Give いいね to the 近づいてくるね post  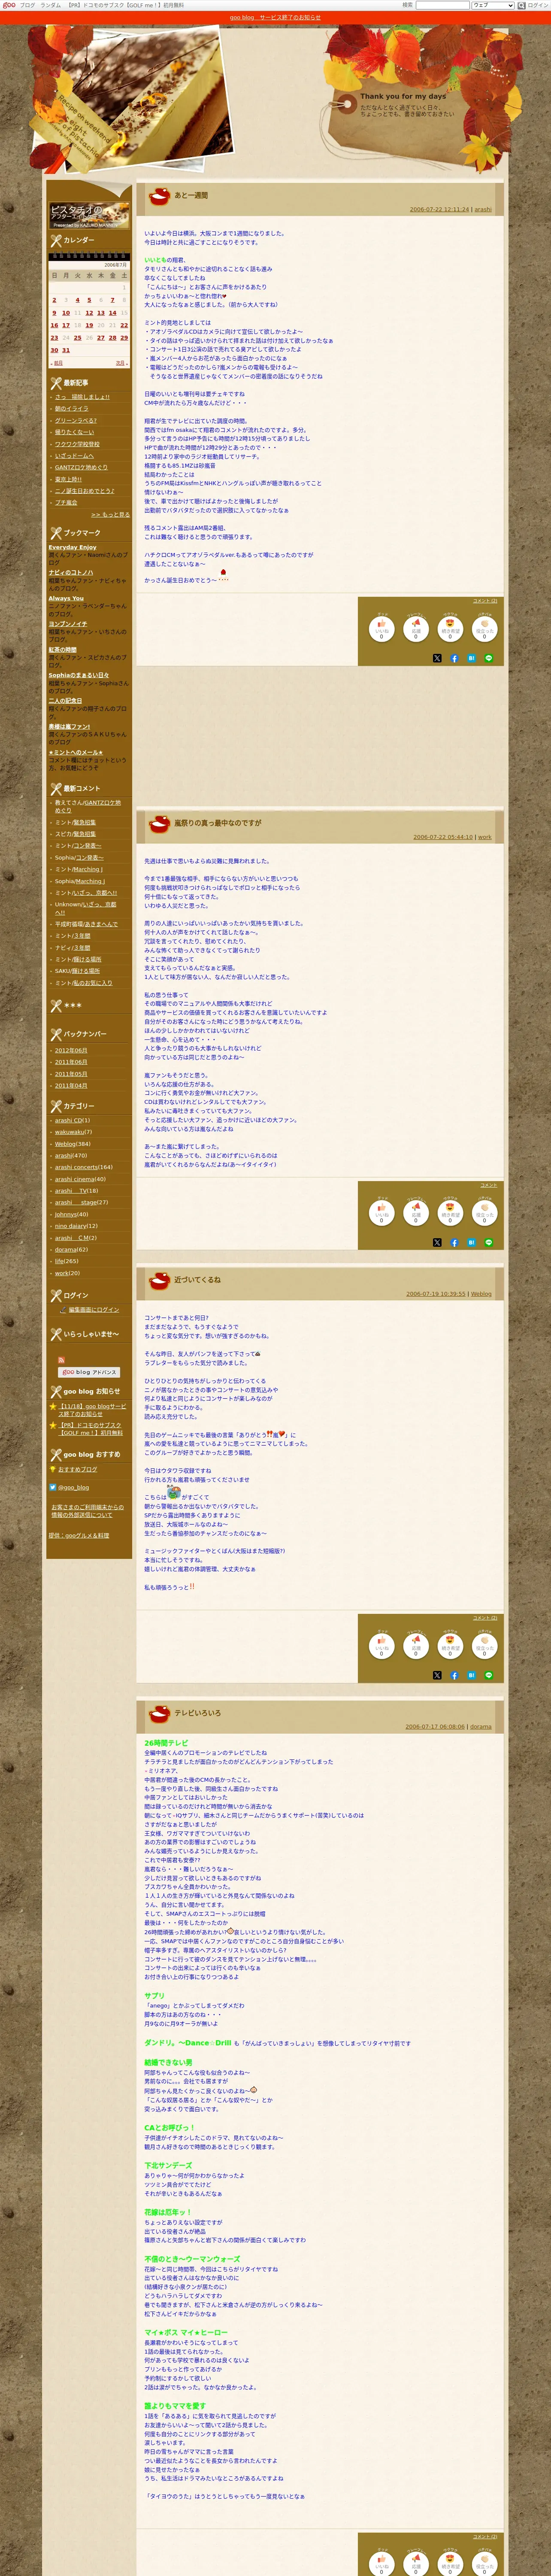coord(381,1645)
